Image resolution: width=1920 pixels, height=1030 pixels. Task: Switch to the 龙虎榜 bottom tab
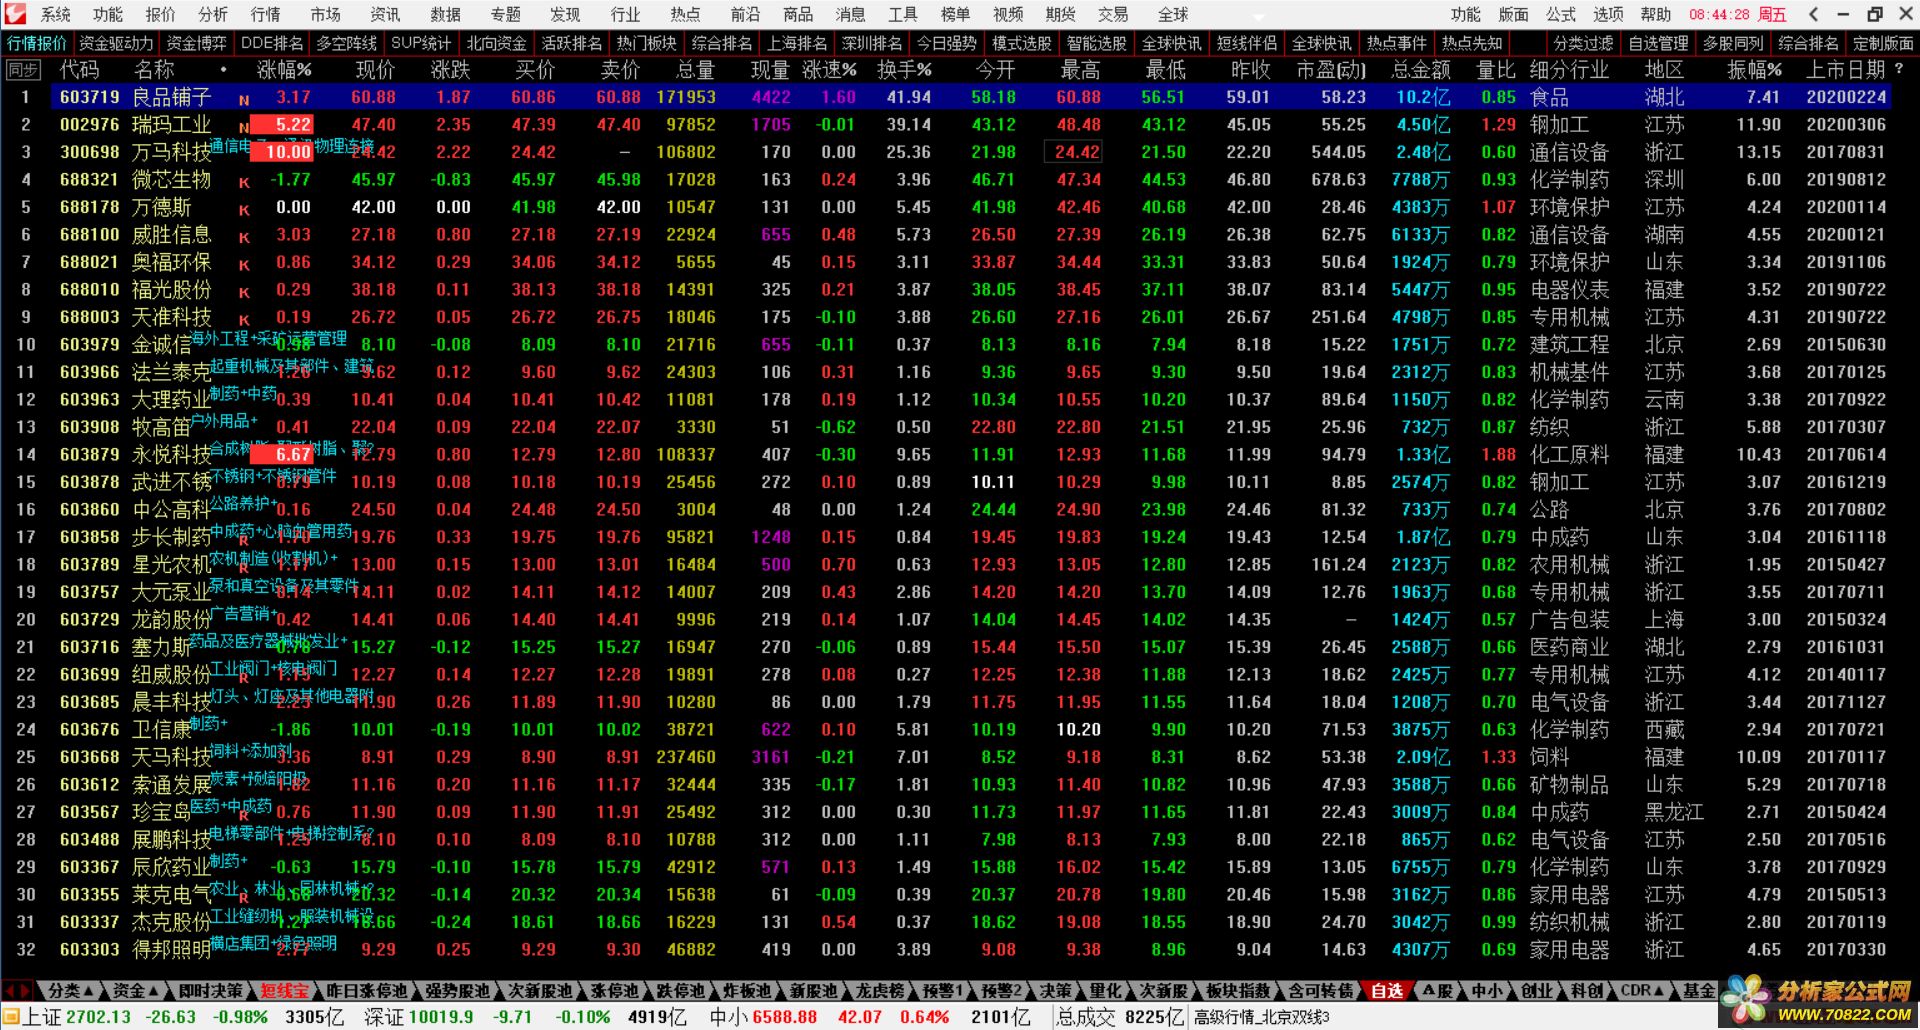coord(880,991)
